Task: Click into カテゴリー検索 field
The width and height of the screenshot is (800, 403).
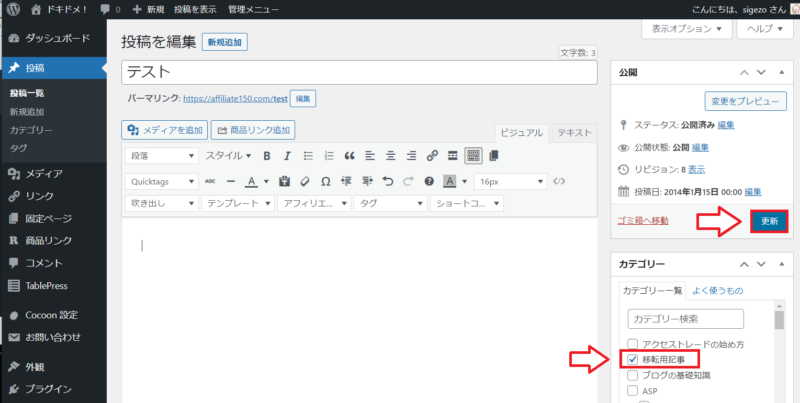Action: pyautogui.click(x=686, y=319)
